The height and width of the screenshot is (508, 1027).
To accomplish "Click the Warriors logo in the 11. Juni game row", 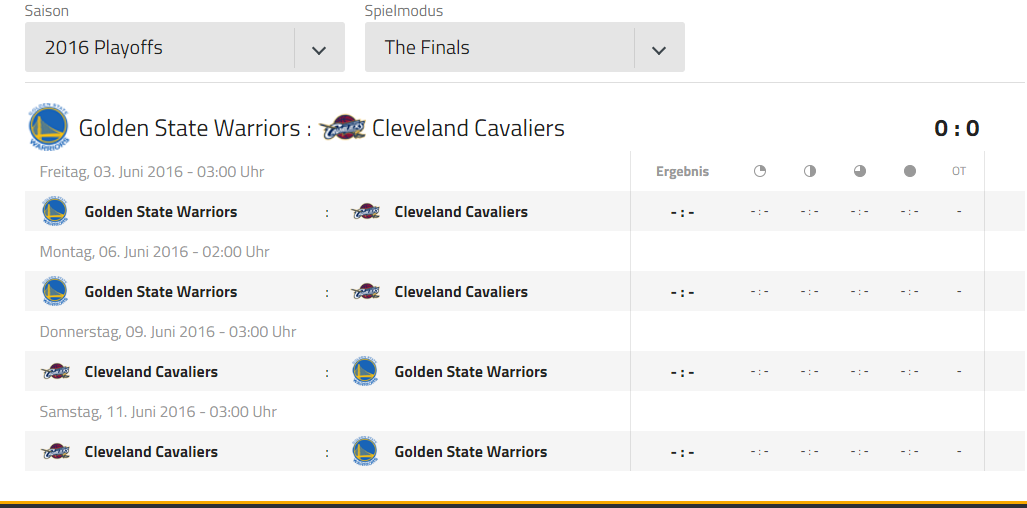I will [364, 451].
